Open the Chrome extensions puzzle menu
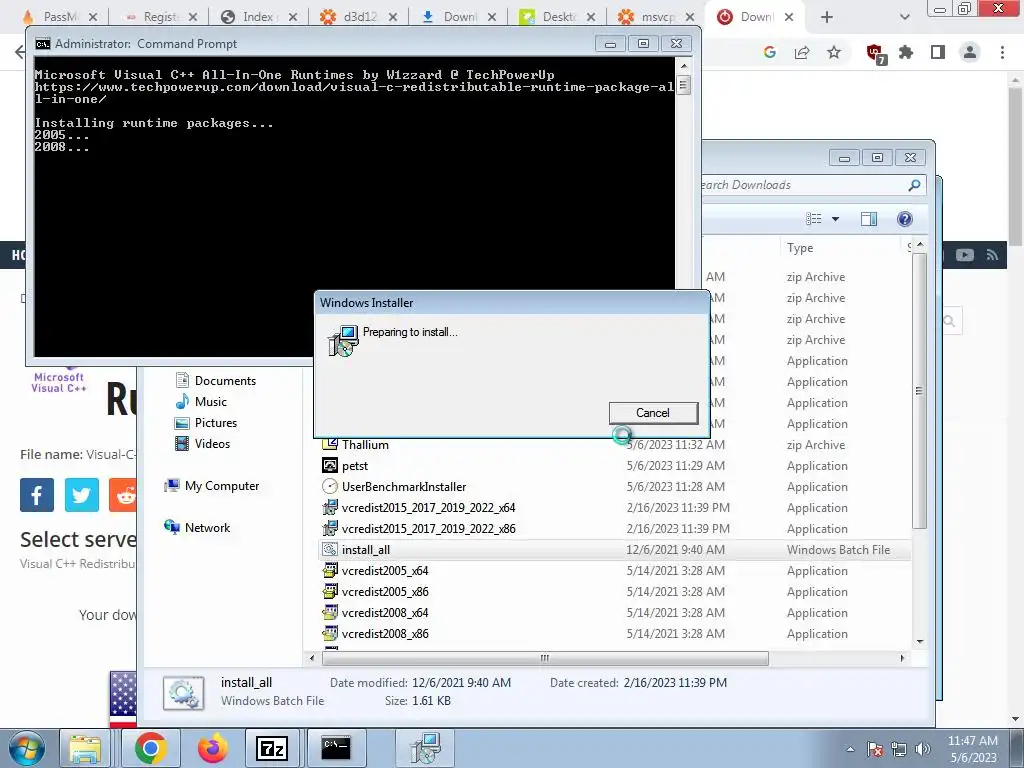Screen dimensions: 1024x768 pos(906,52)
